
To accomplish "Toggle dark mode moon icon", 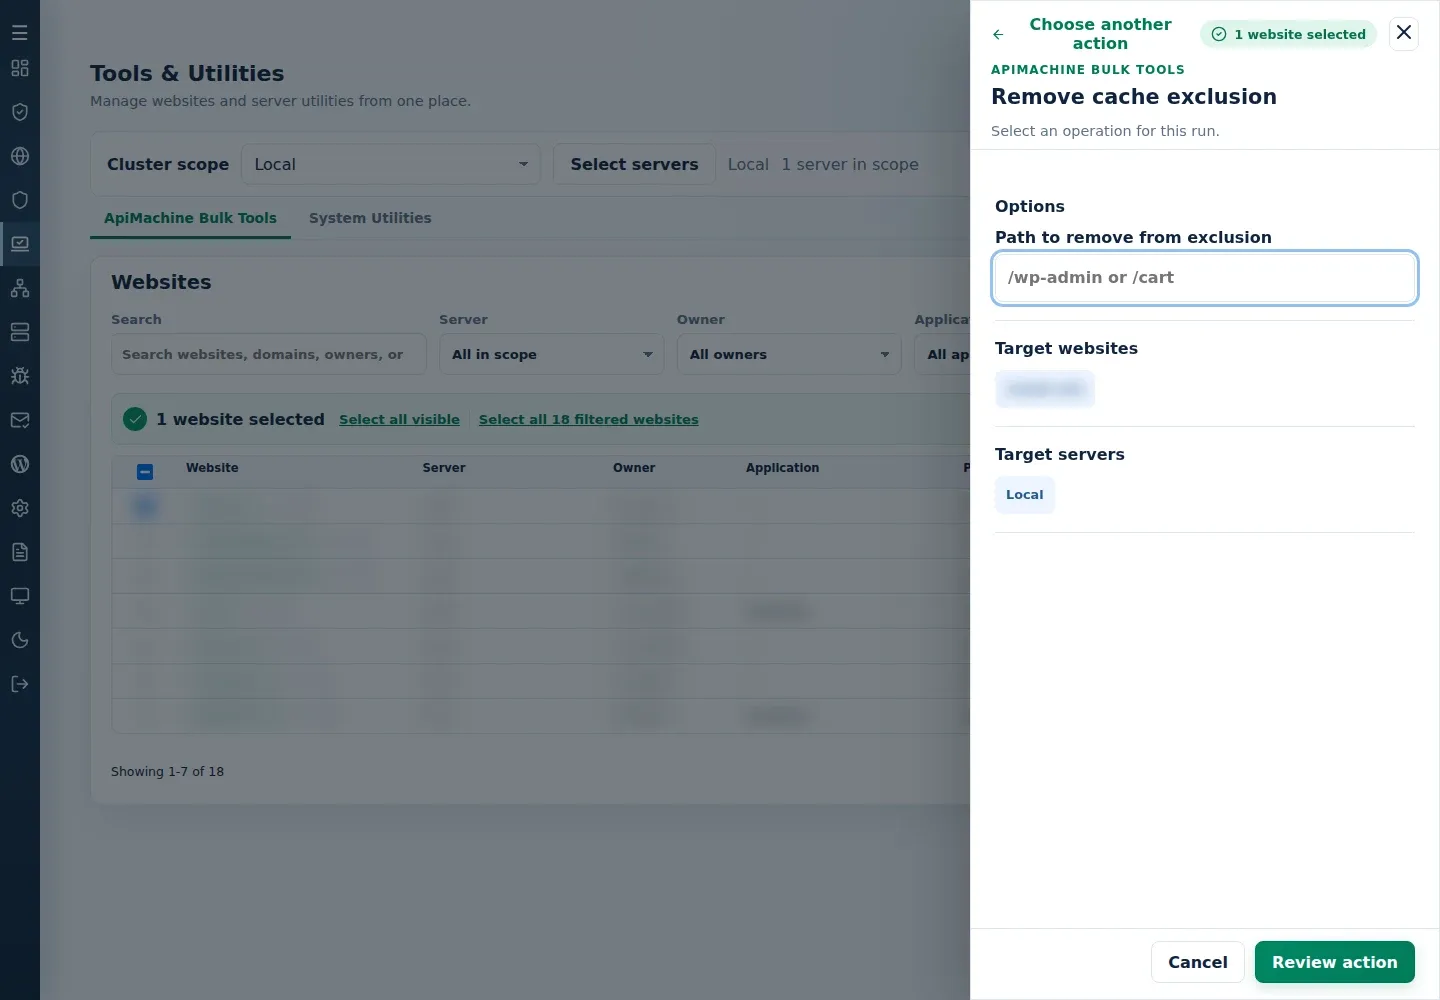I will coord(20,640).
